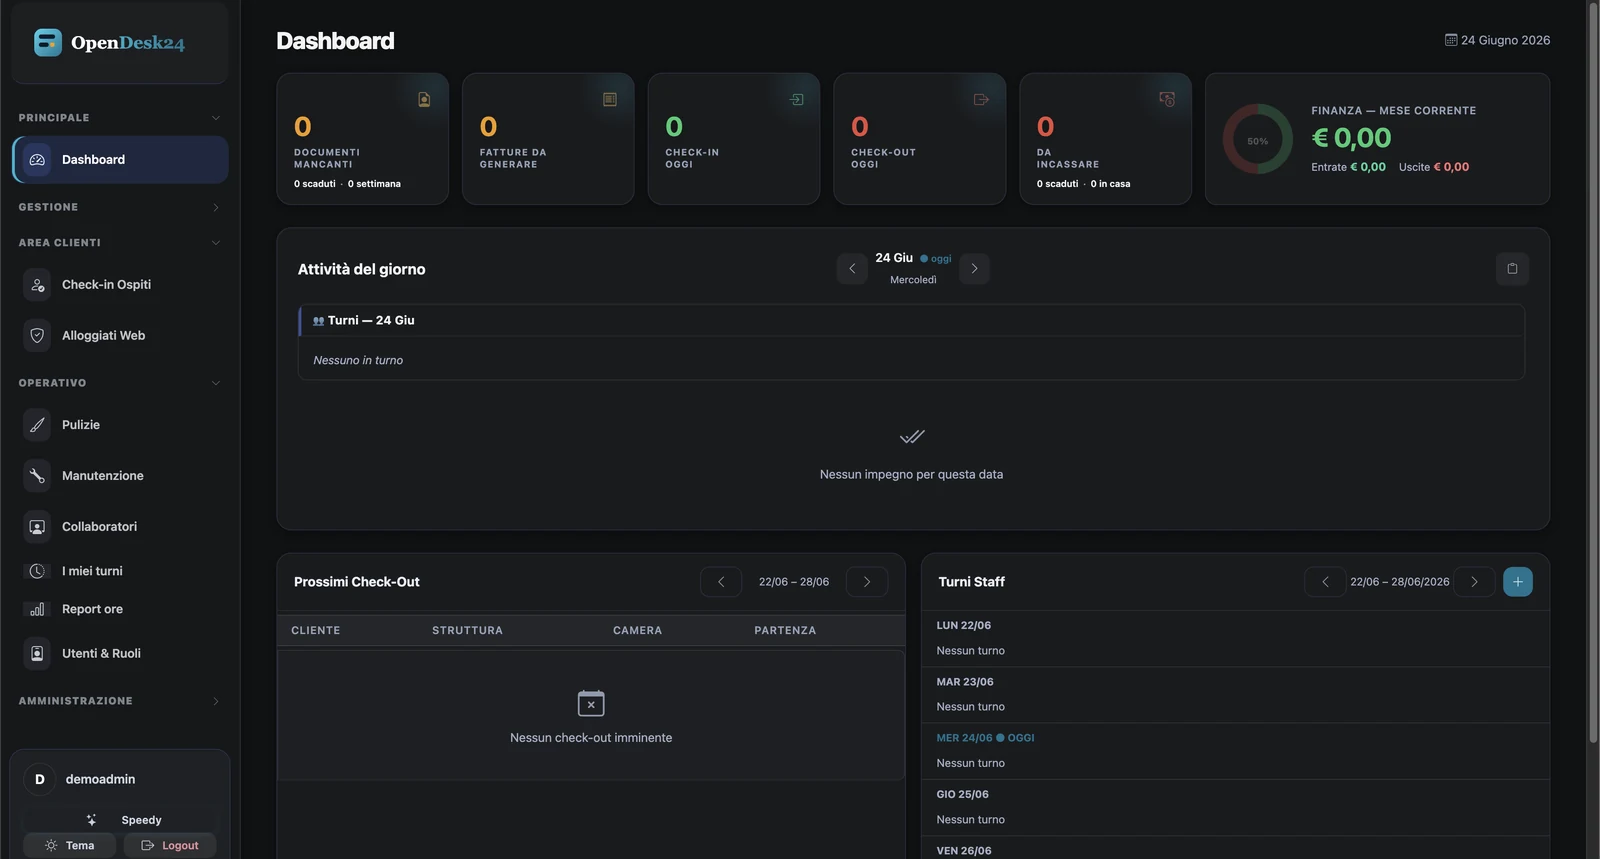Click the clipboard icon in Attività del giorno
Viewport: 1600px width, 859px height.
[1512, 268]
